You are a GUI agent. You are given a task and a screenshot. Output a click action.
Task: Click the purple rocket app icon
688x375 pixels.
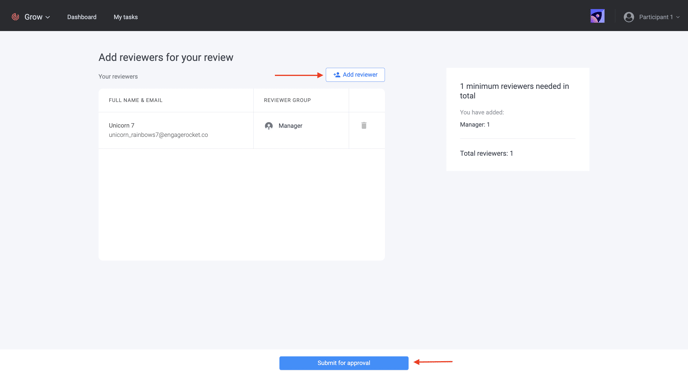[x=597, y=16]
